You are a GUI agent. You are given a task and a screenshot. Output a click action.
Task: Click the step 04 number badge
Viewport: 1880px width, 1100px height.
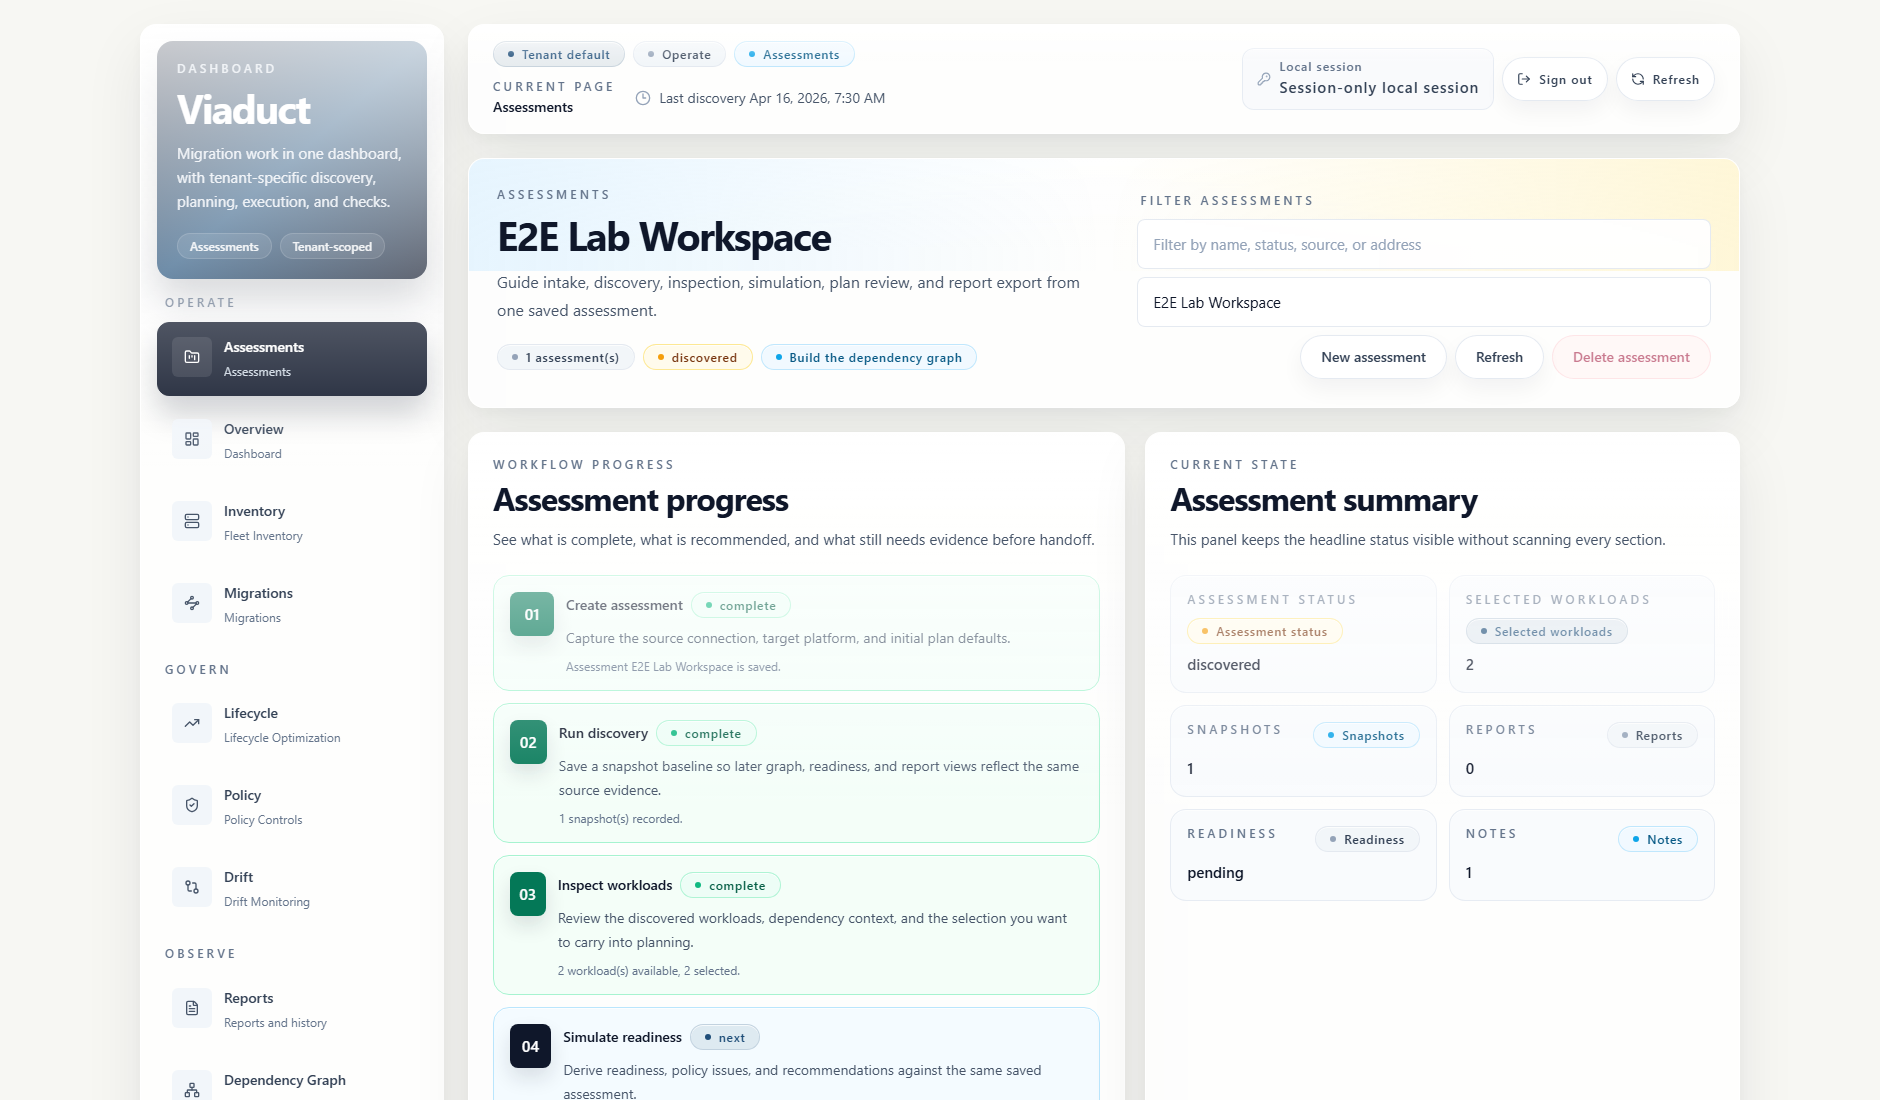530,1046
